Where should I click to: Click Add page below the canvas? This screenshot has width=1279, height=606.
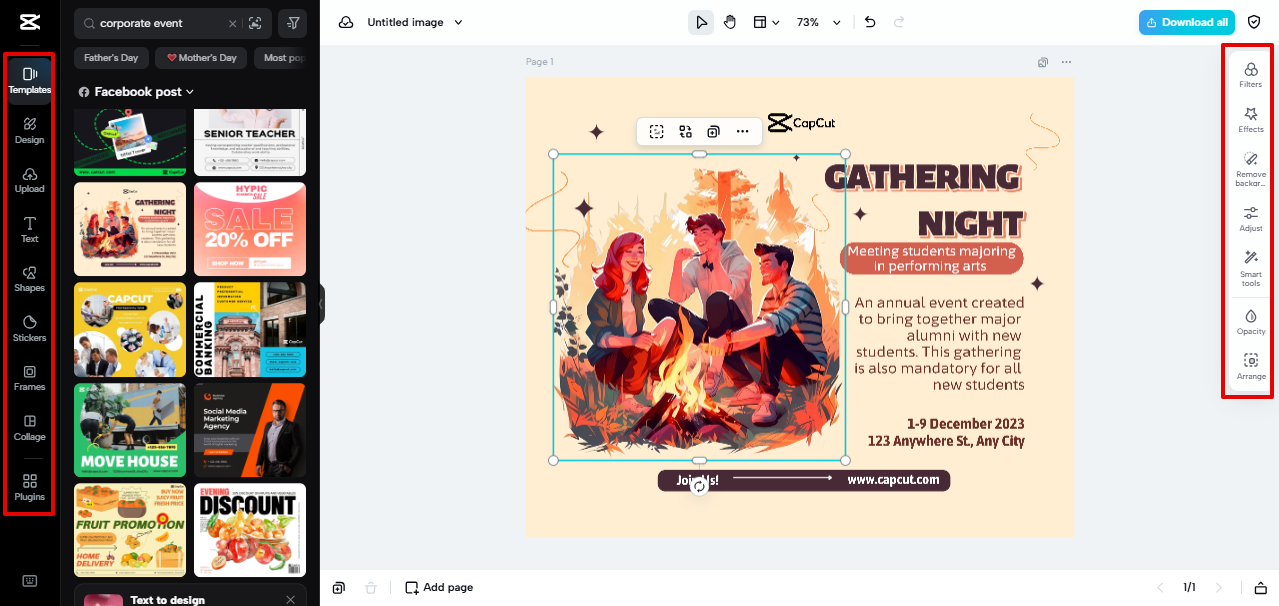438,587
